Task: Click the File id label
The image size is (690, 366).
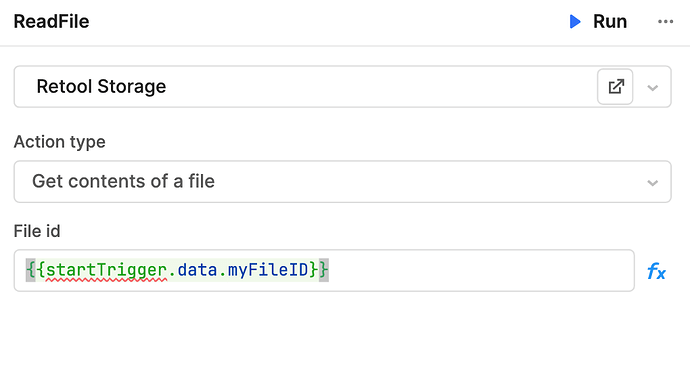Action: tap(37, 231)
